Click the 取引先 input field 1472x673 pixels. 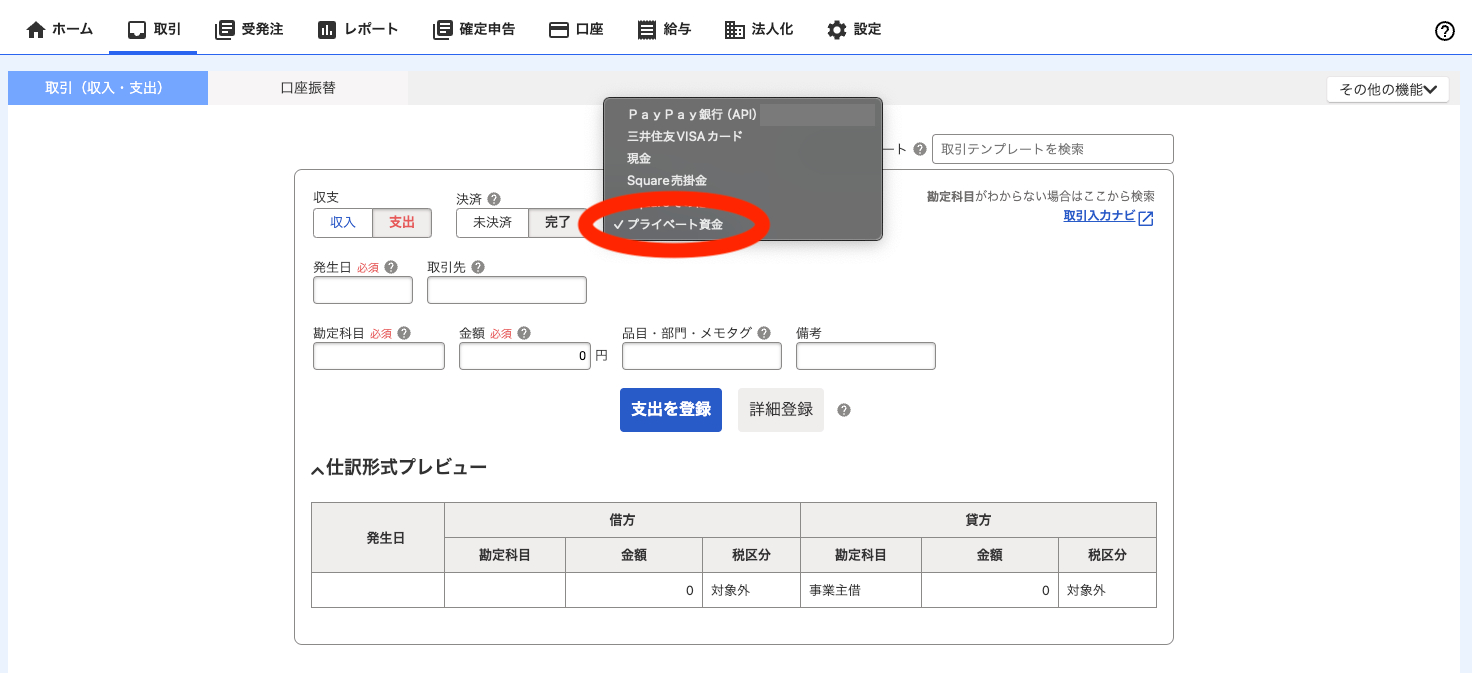(x=506, y=289)
